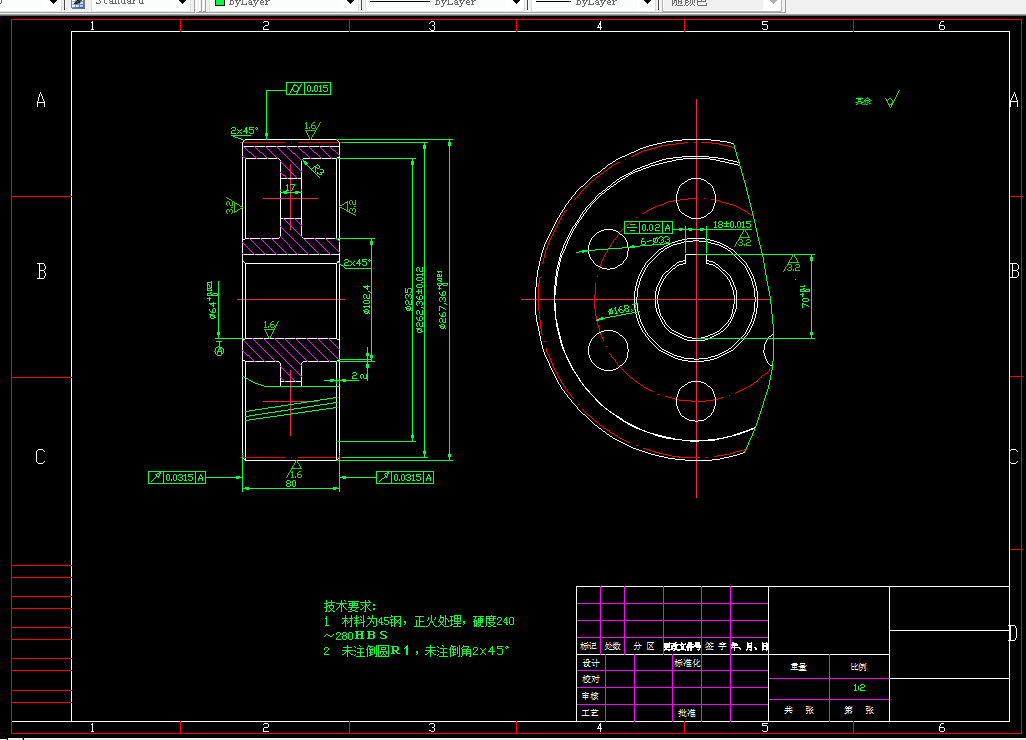Select zone letter C on left border

(x=40, y=457)
